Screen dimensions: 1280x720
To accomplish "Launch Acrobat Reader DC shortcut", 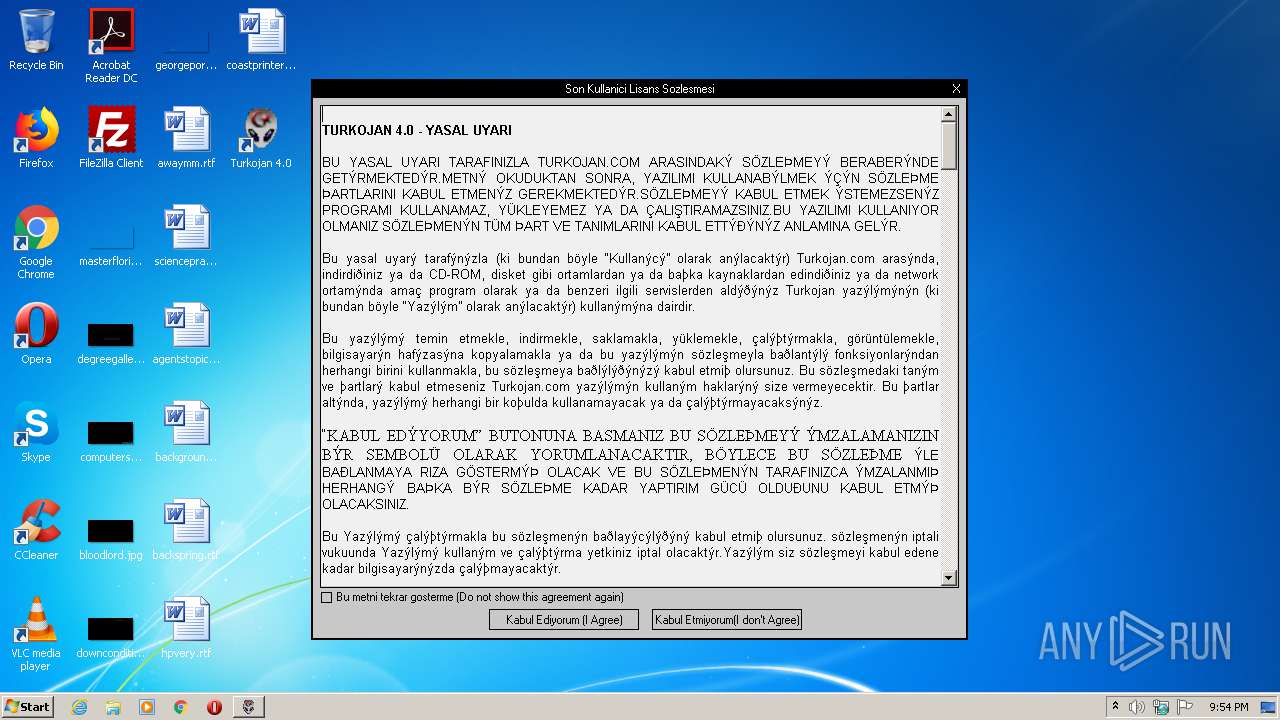I will click(x=111, y=46).
